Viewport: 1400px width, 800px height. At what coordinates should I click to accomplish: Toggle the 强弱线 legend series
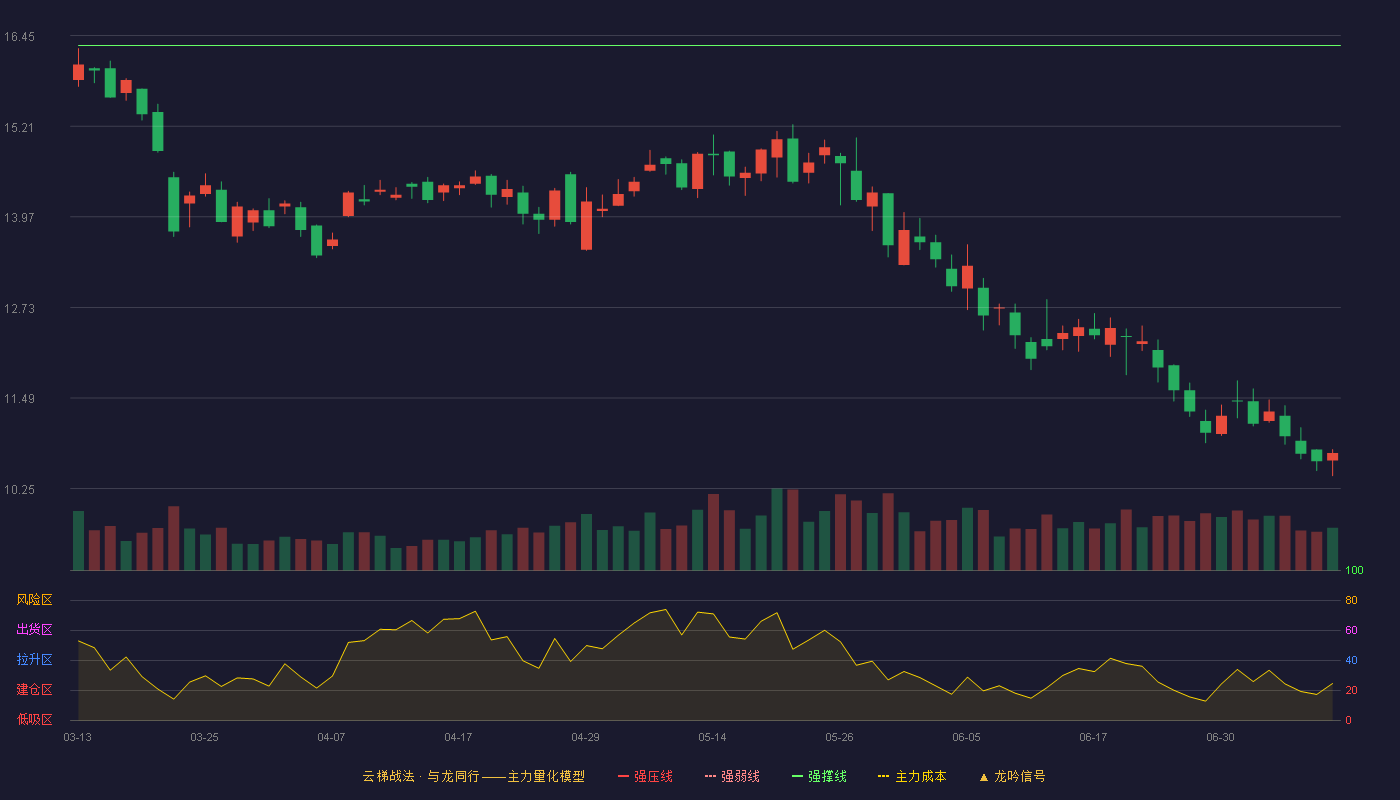(x=732, y=776)
